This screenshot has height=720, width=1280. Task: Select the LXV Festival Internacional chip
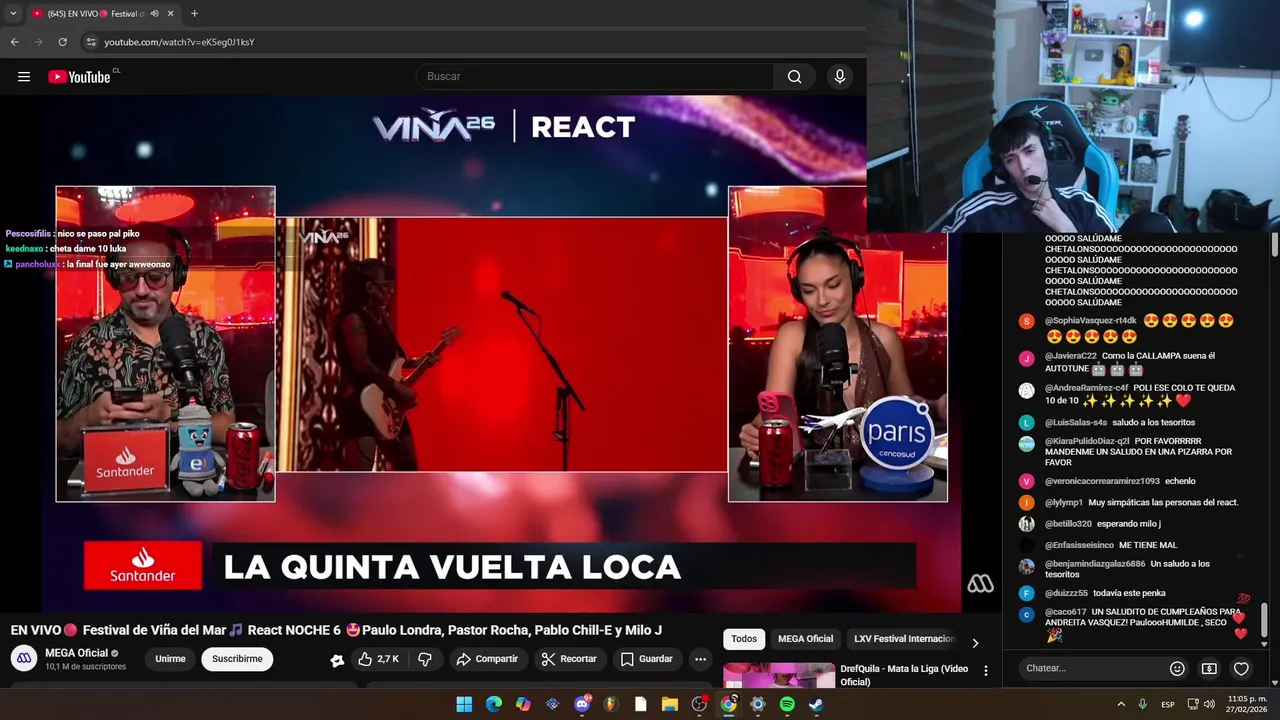click(x=904, y=639)
